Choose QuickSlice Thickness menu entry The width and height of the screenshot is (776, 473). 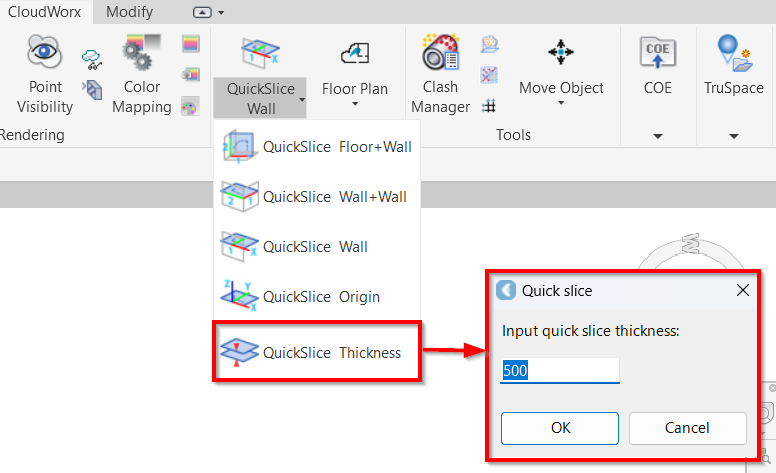point(317,352)
